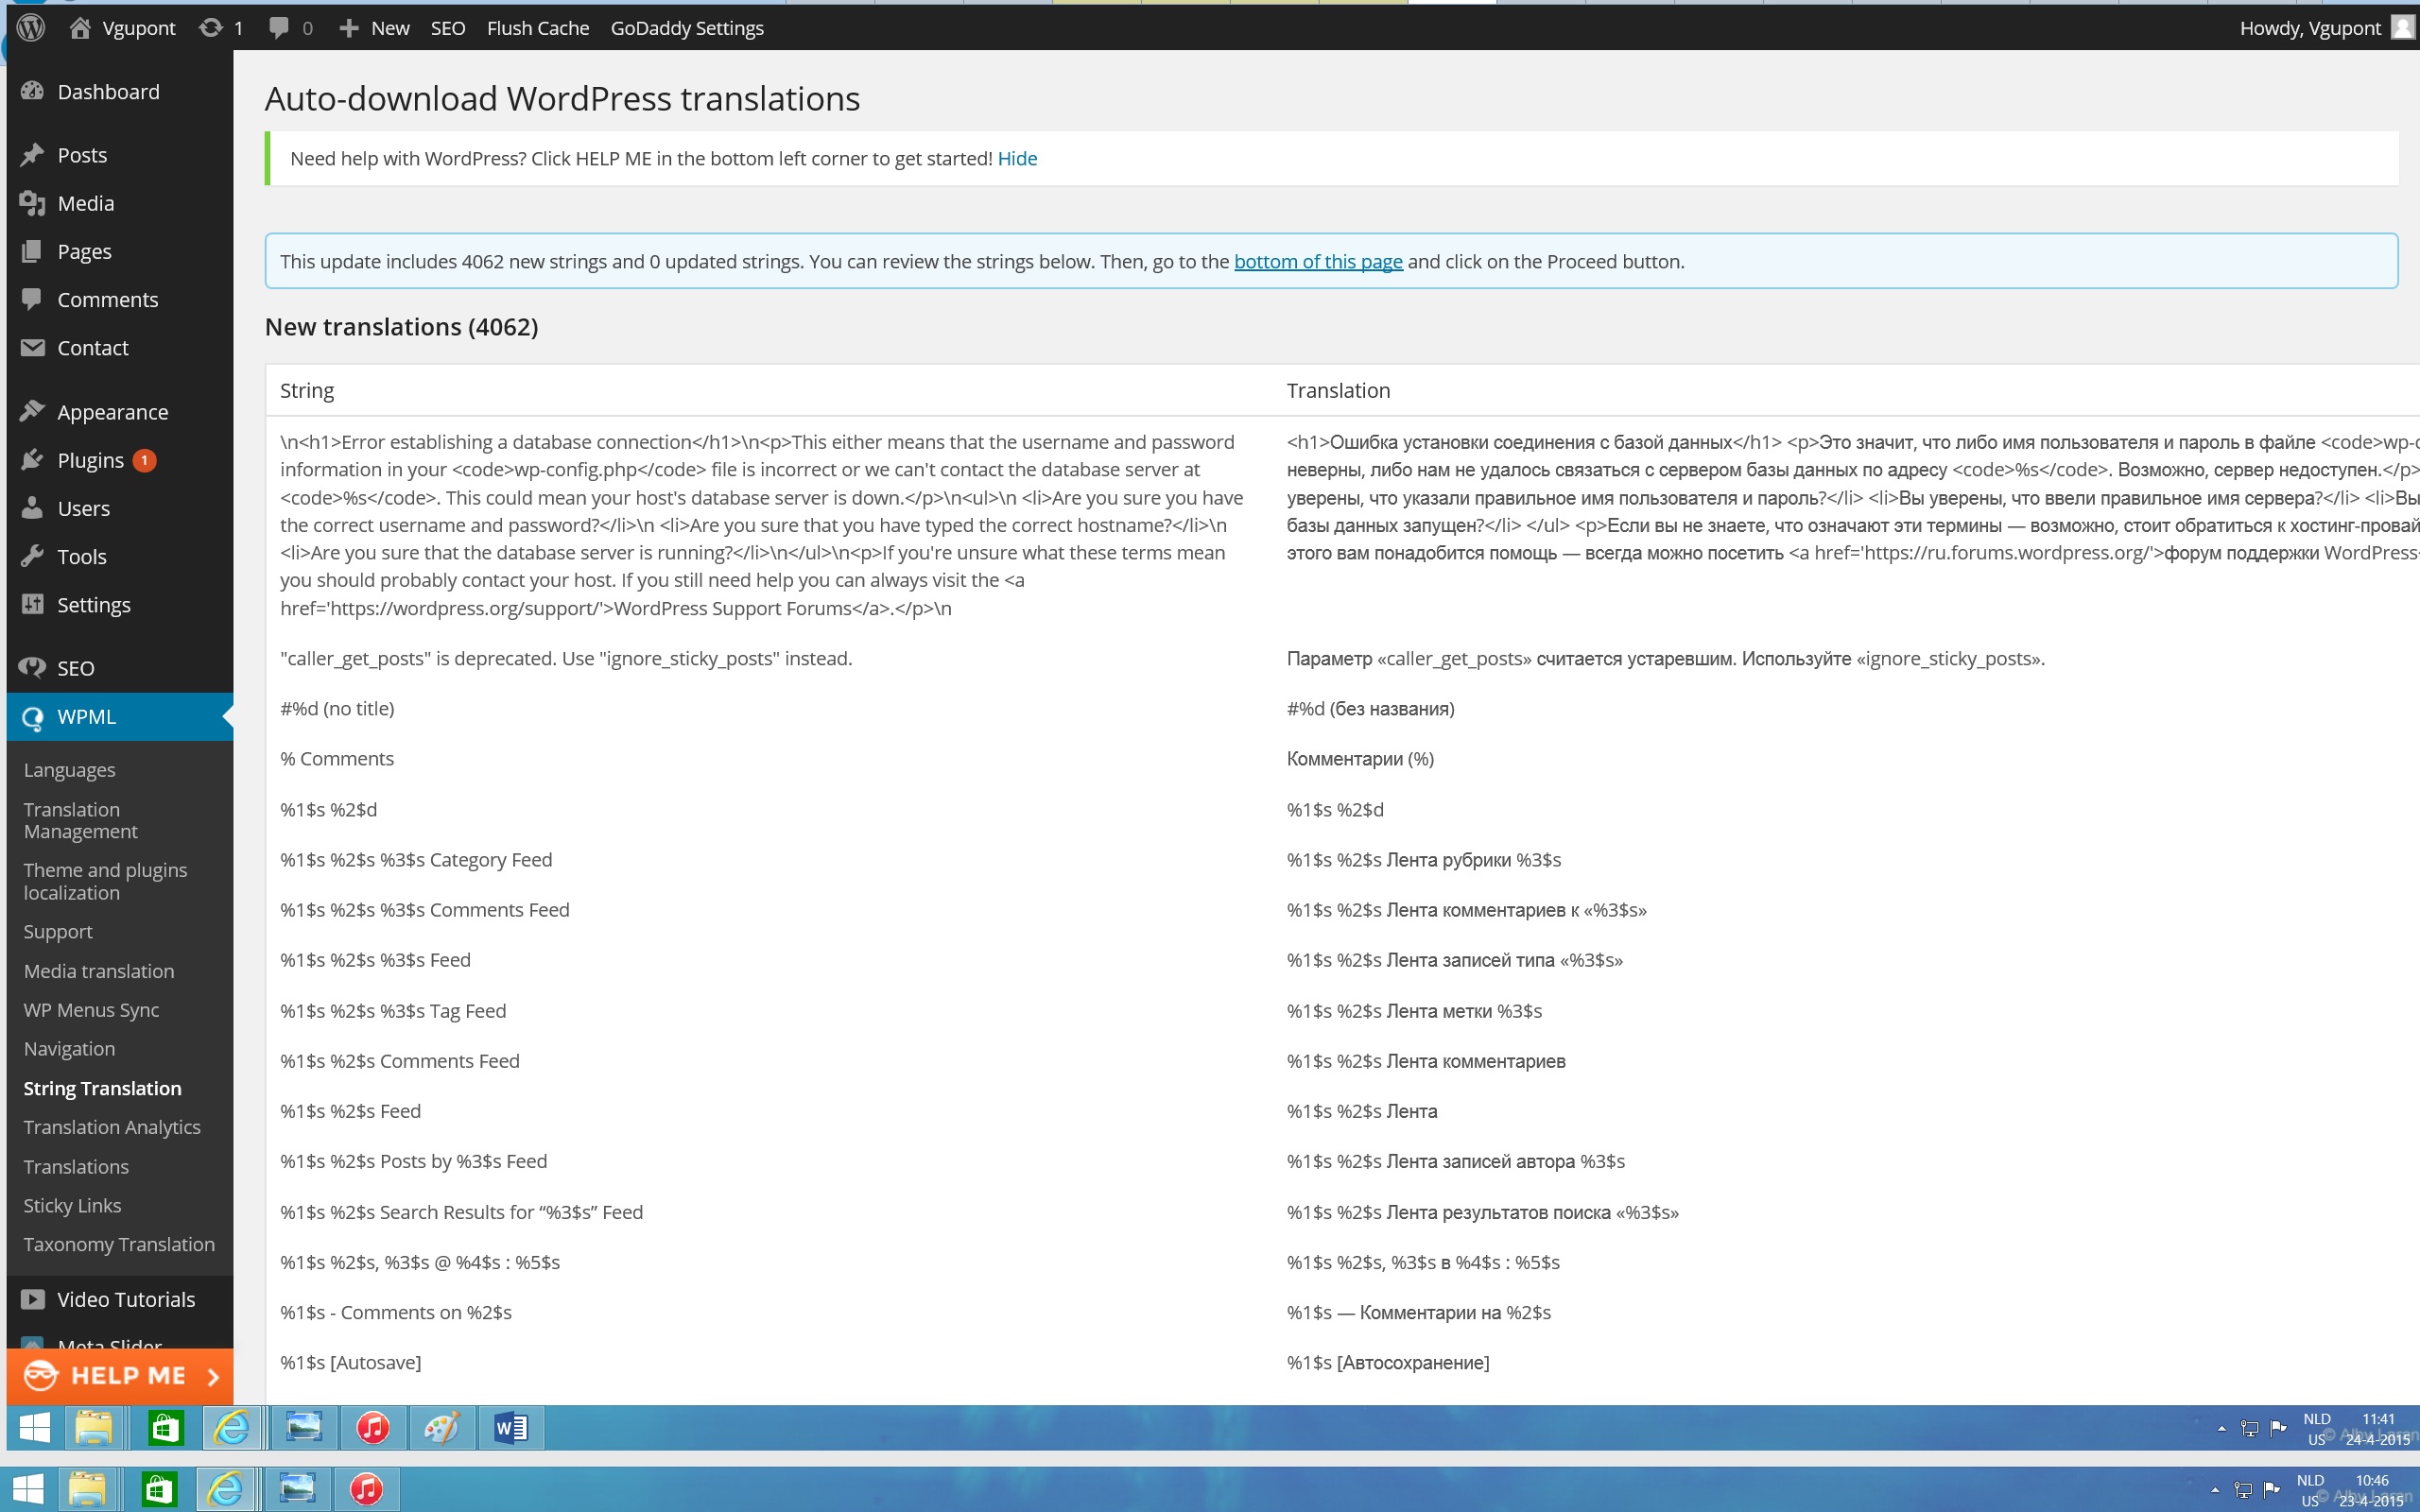Screen dimensions: 2420x1512
Task: Click the WordPress logo icon in admin bar
Action: (32, 28)
